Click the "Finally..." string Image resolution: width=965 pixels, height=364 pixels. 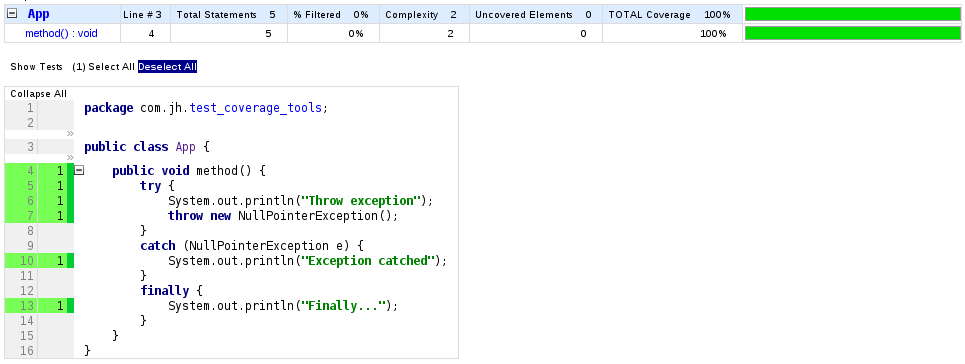coord(344,305)
